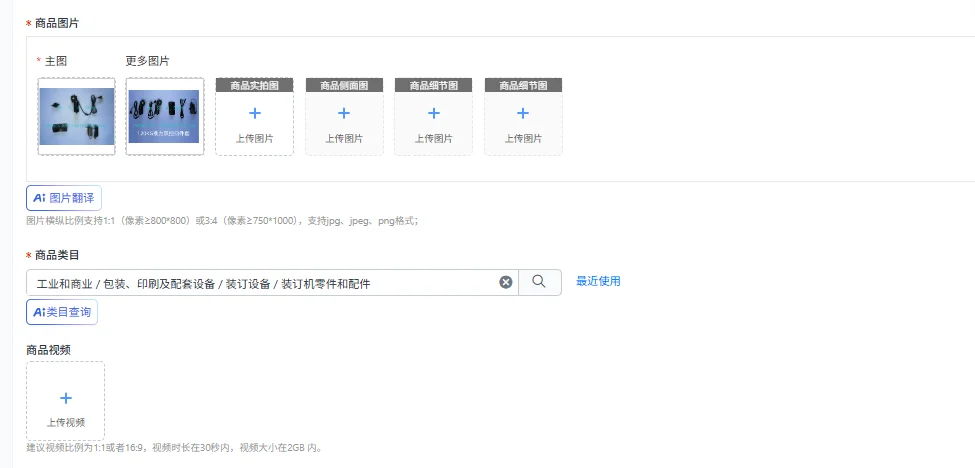Click the 商品图片 section label
Screen dimensions: 975x468
57,24
